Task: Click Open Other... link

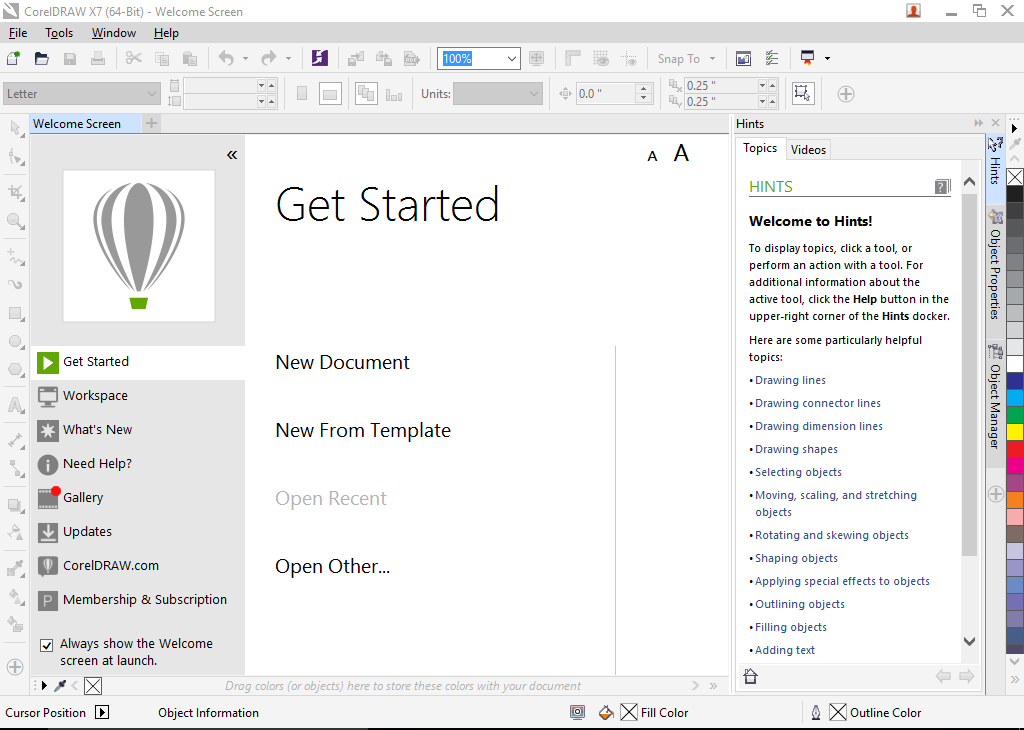Action: [x=332, y=566]
